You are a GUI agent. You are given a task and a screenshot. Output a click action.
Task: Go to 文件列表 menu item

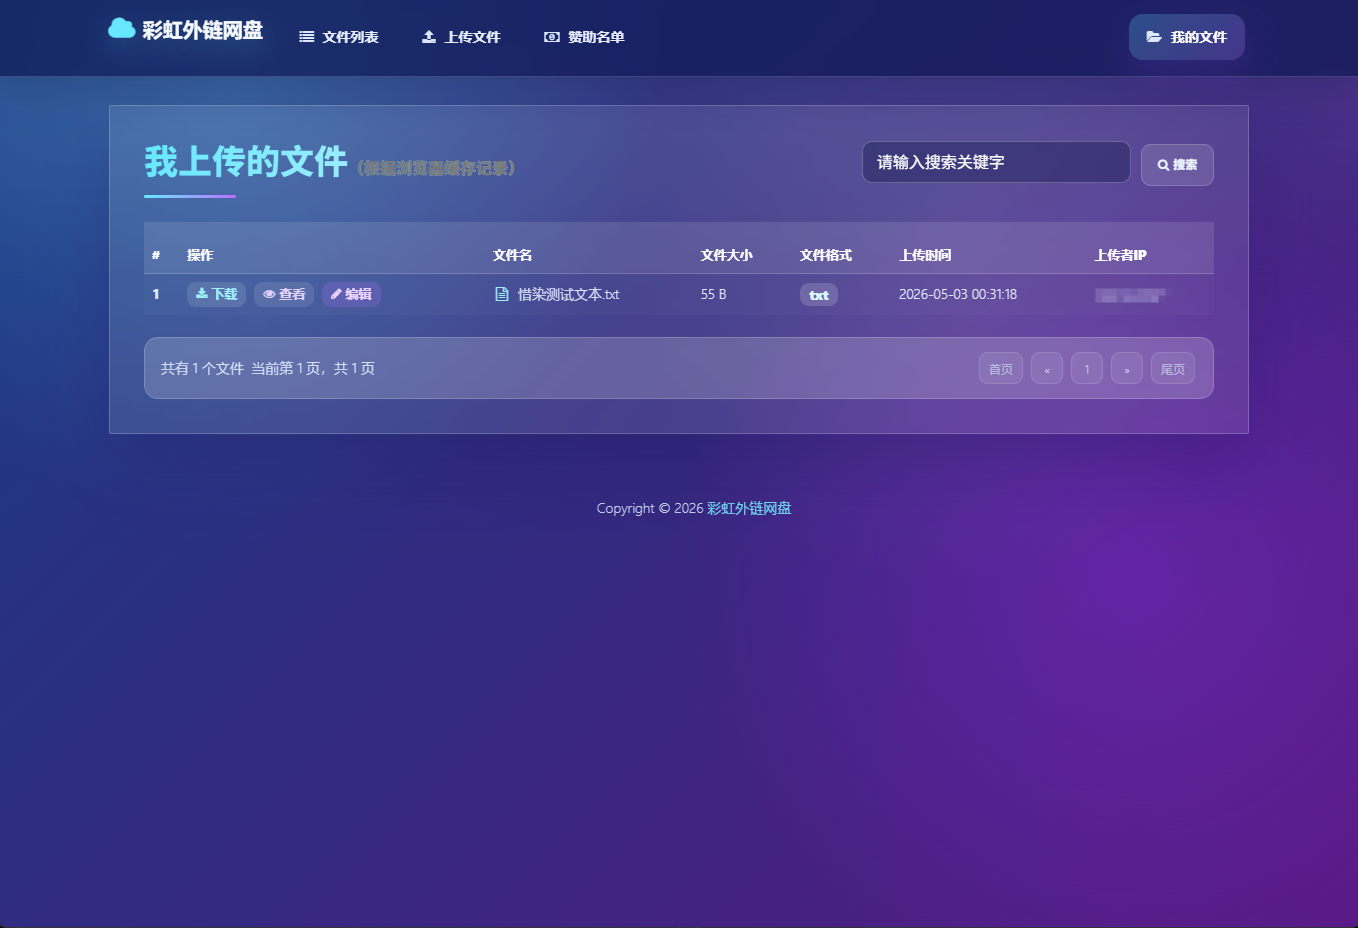[339, 37]
